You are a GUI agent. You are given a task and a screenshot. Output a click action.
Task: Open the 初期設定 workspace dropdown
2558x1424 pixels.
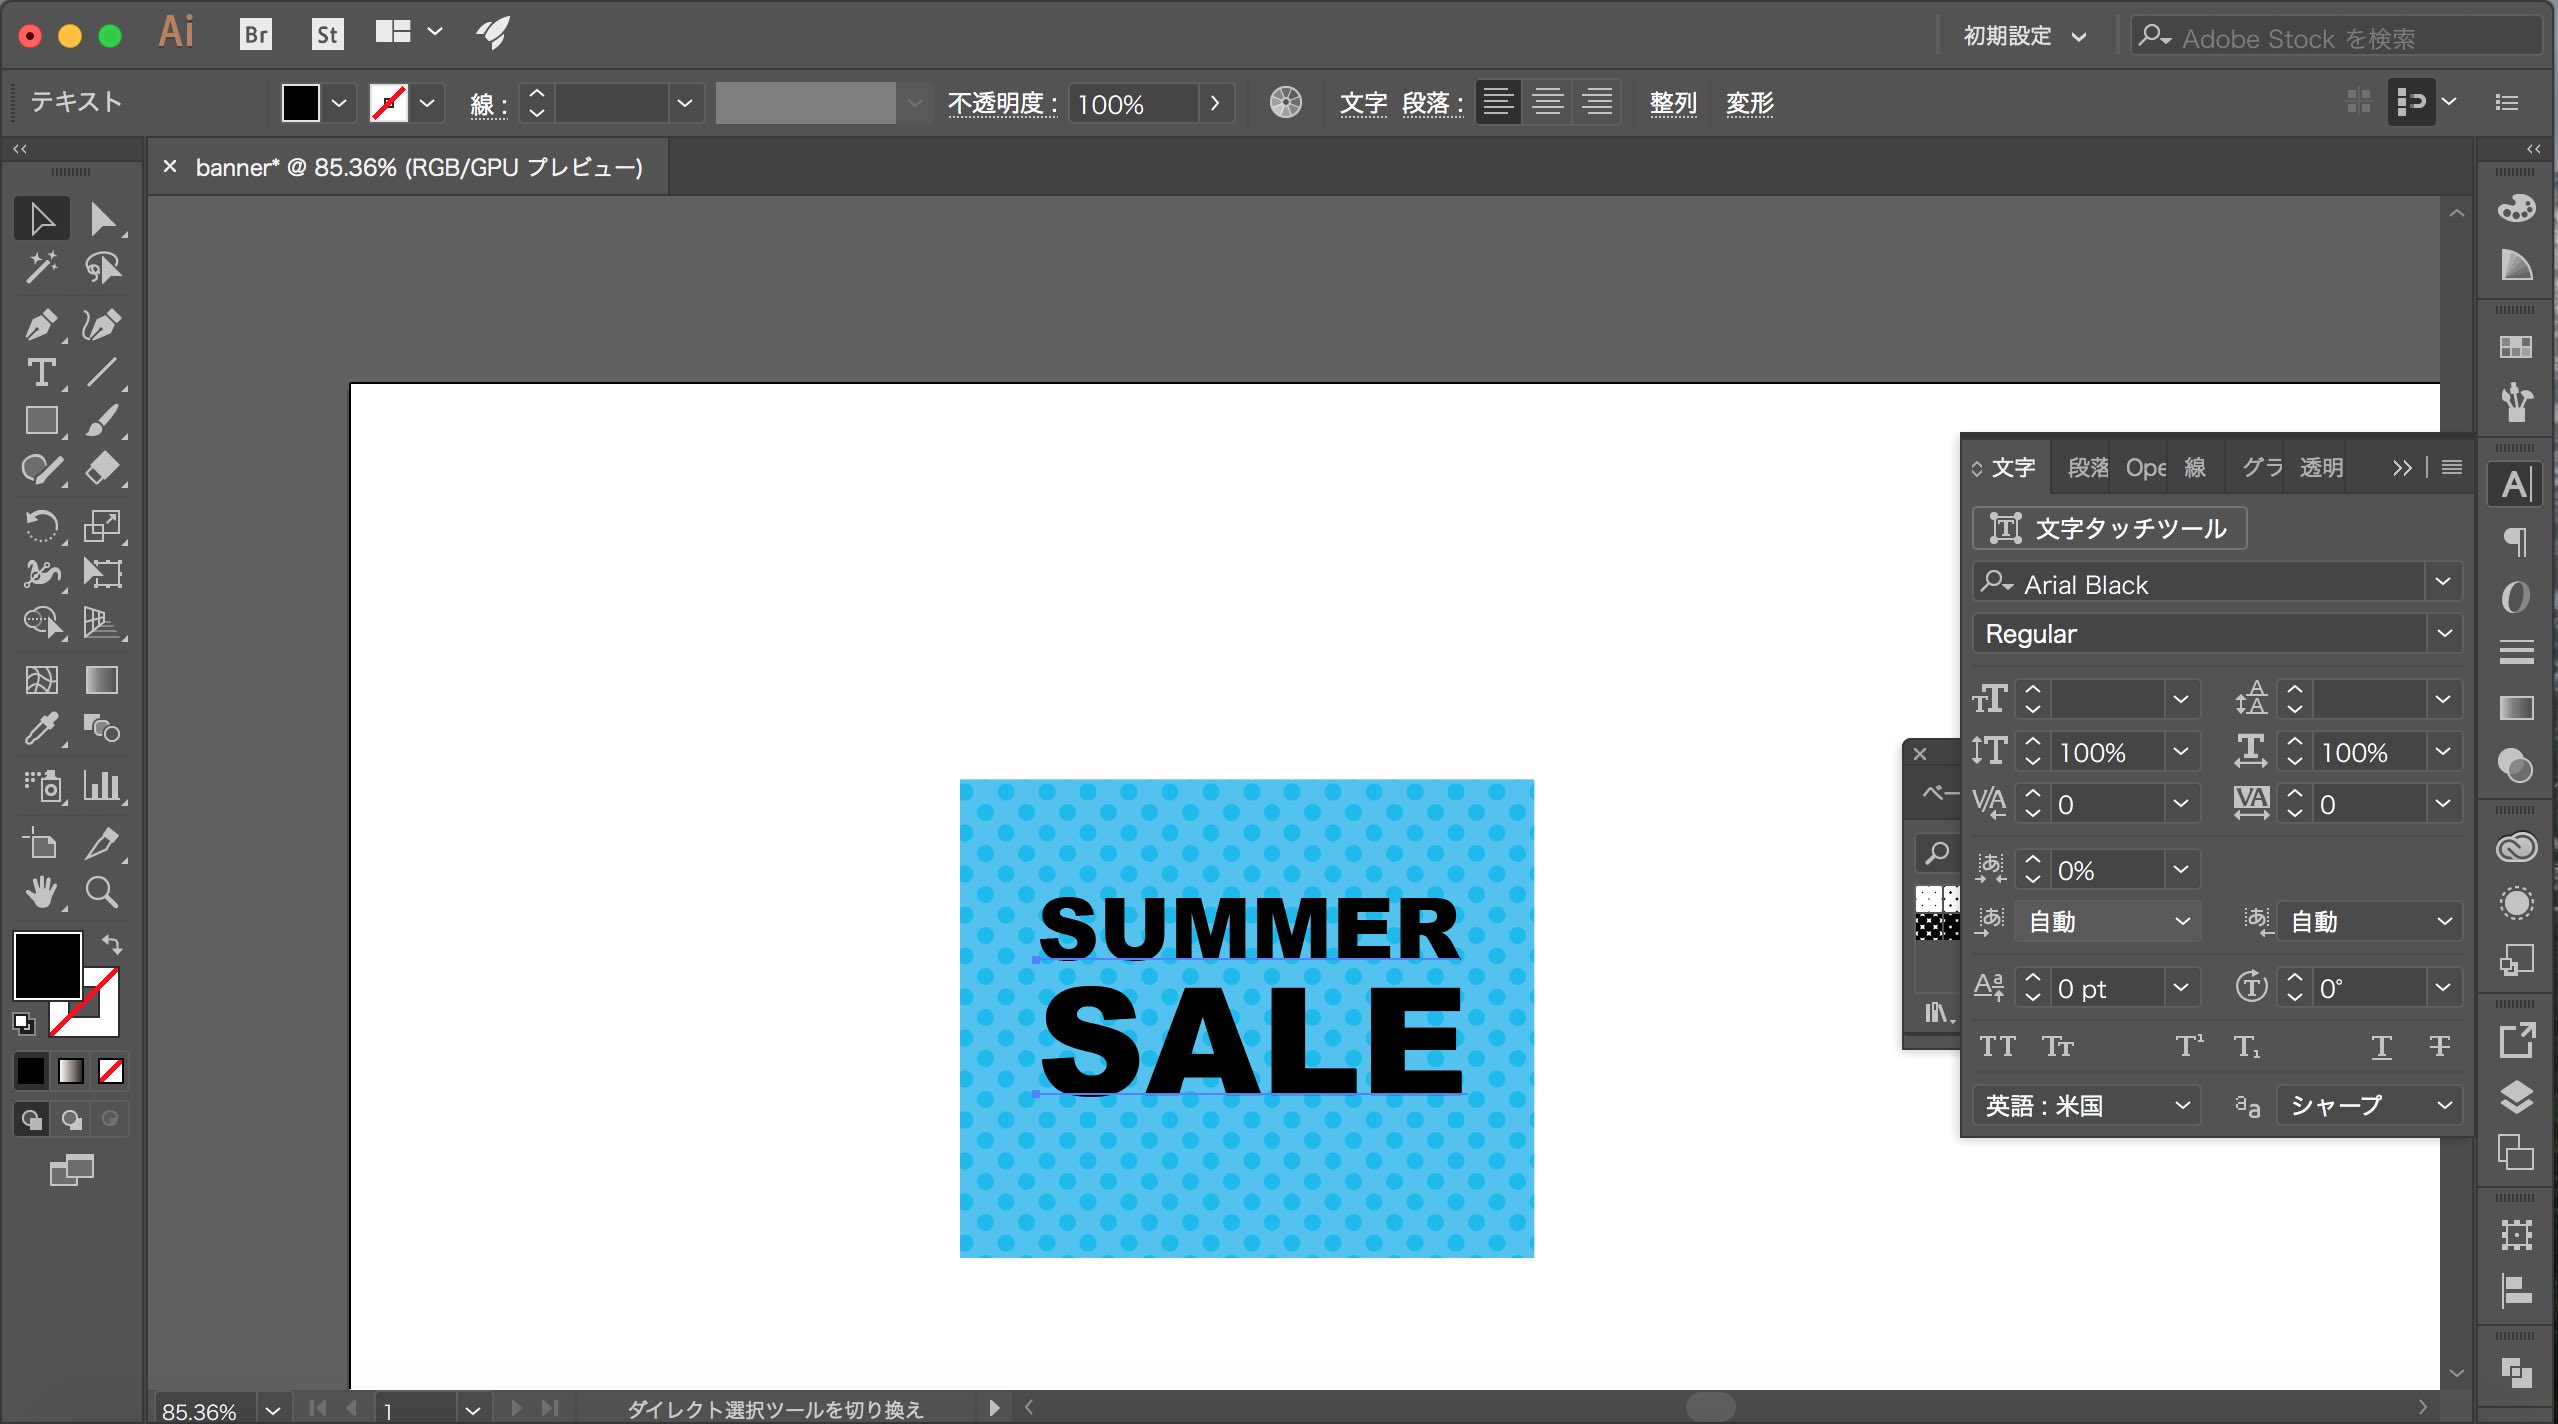pos(2025,37)
